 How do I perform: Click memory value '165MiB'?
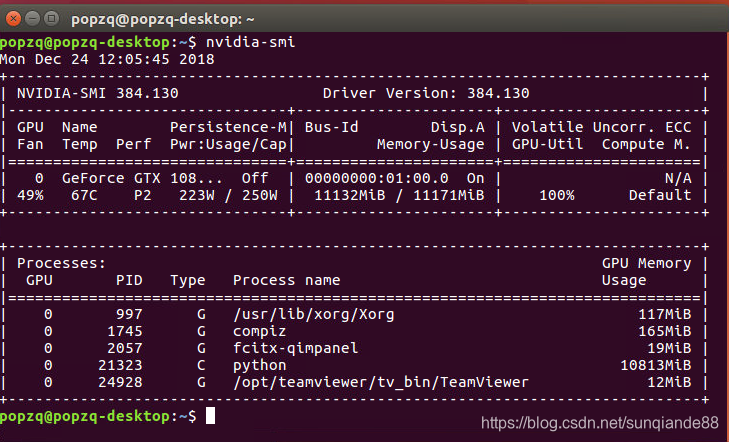665,331
